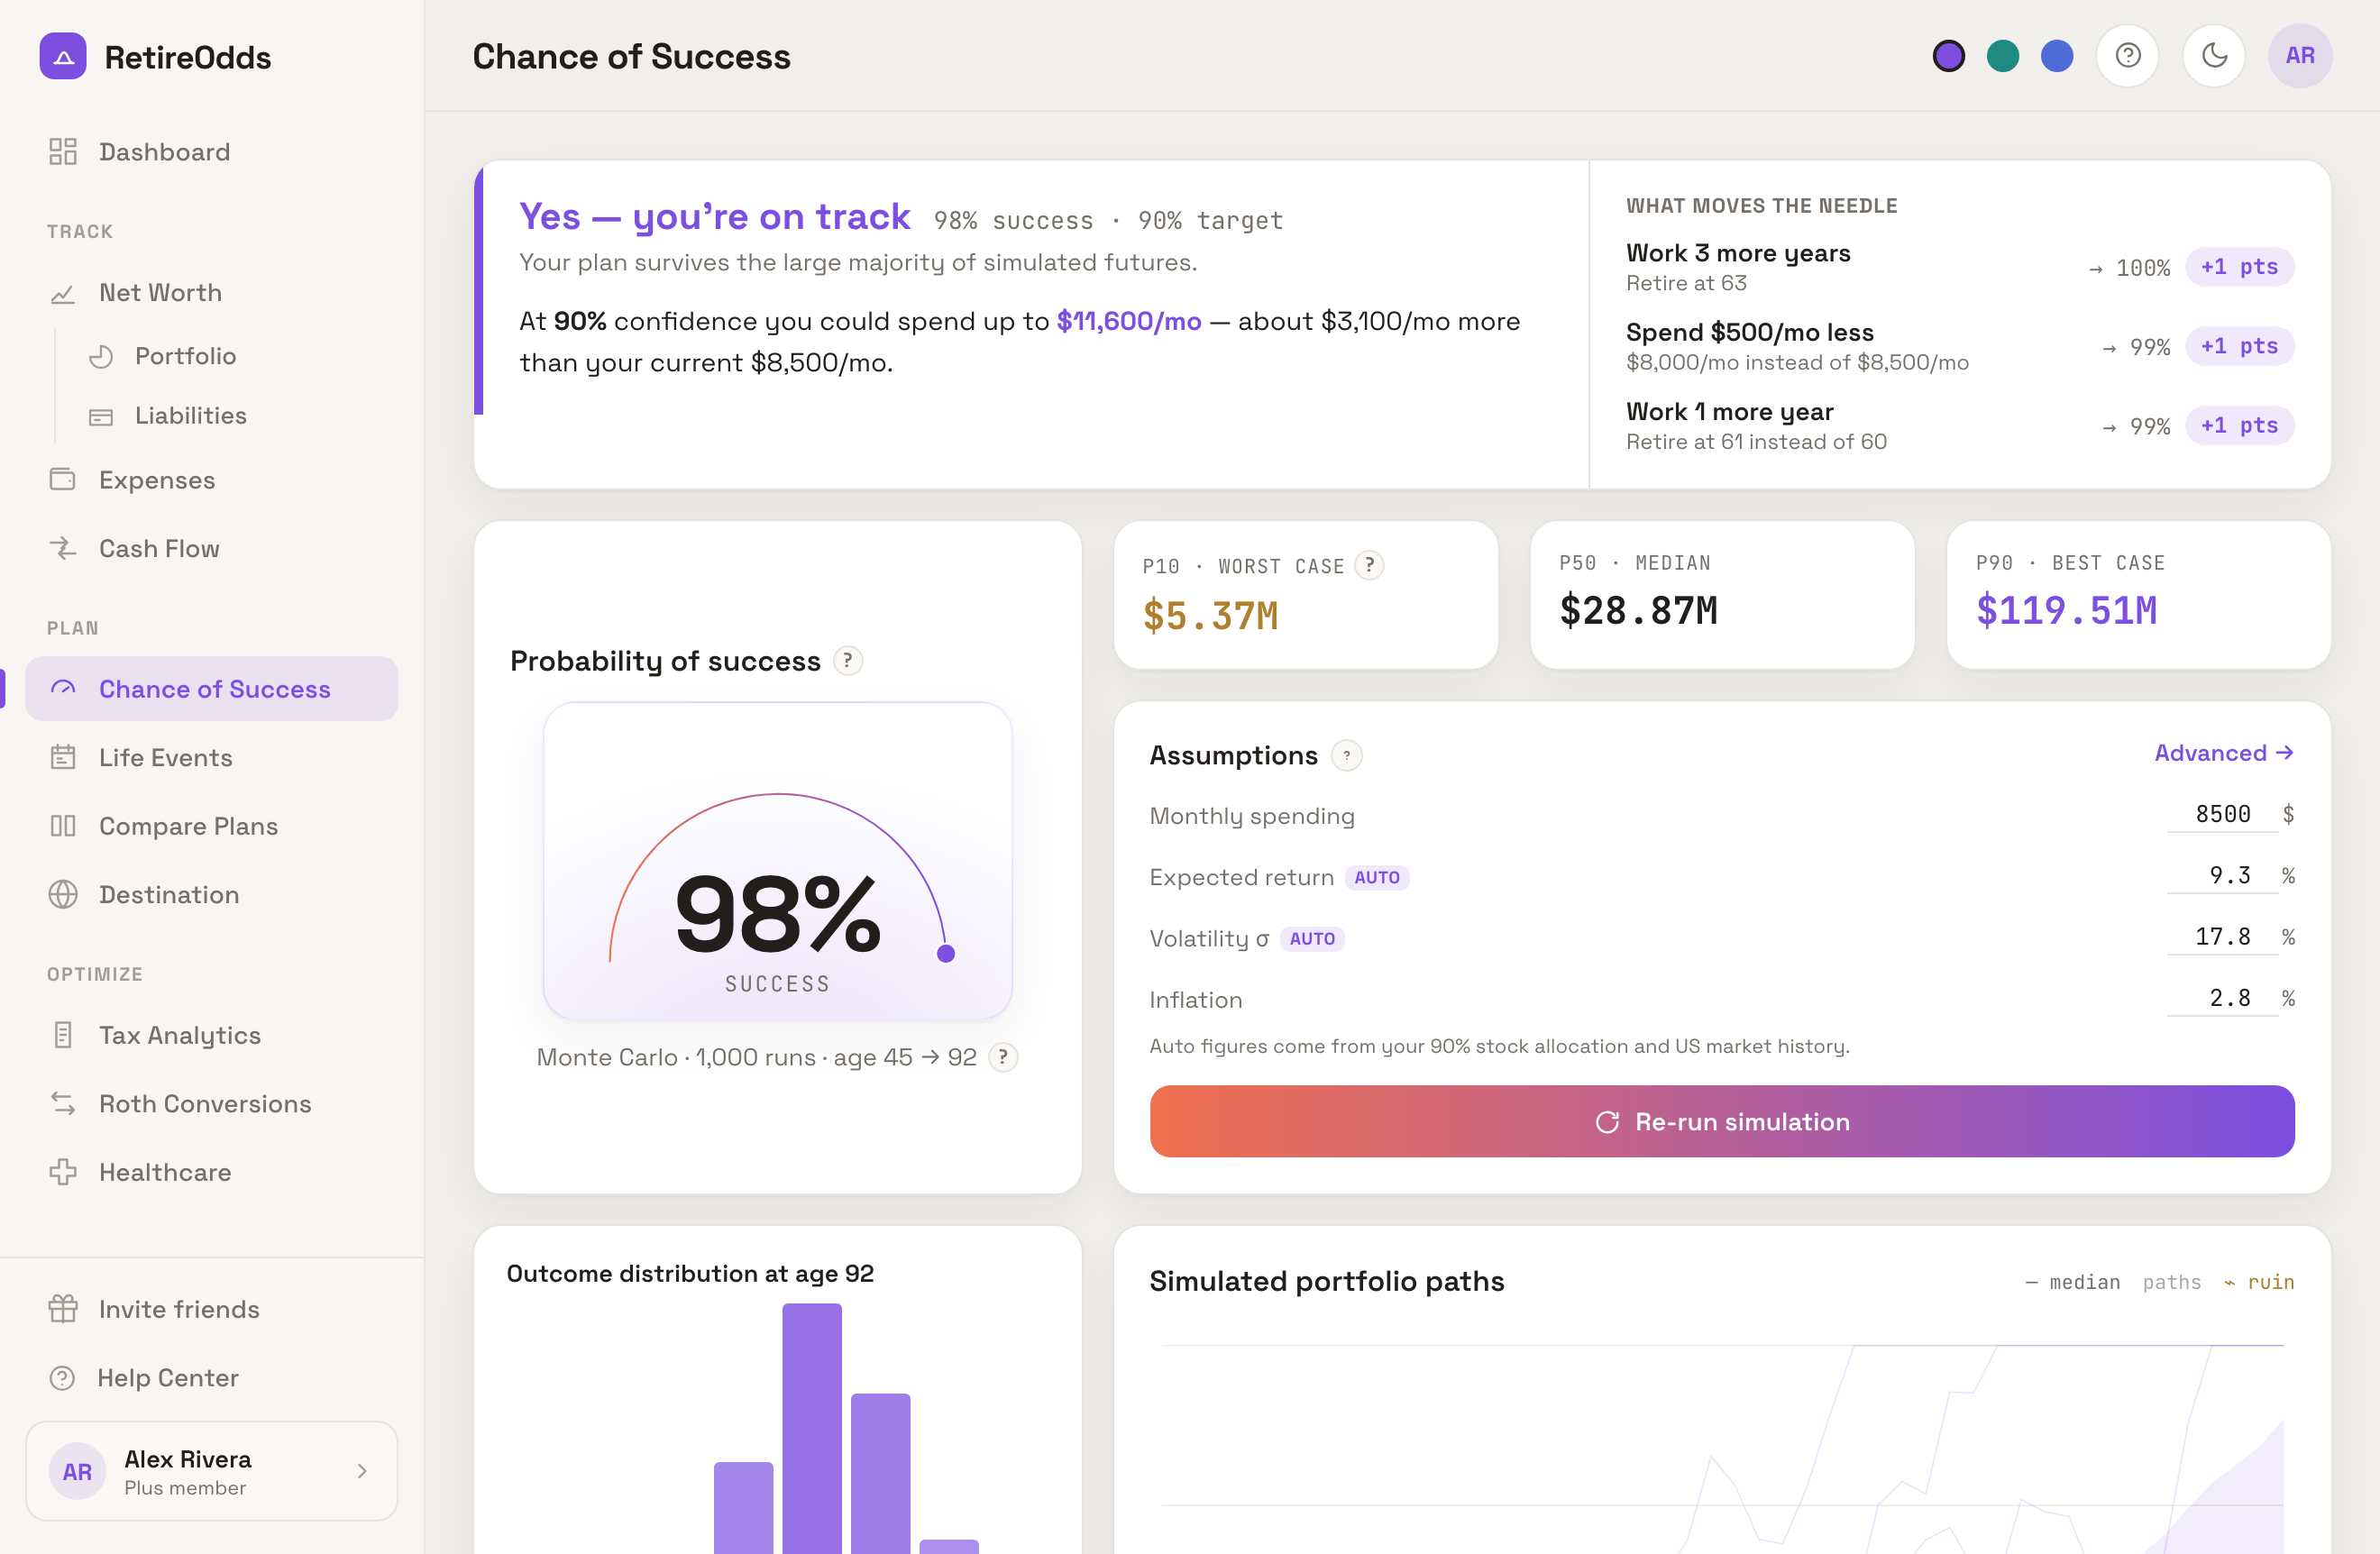This screenshot has height=1554, width=2380.
Task: Select the Spend $500/mo less suggestion
Action: click(1959, 346)
